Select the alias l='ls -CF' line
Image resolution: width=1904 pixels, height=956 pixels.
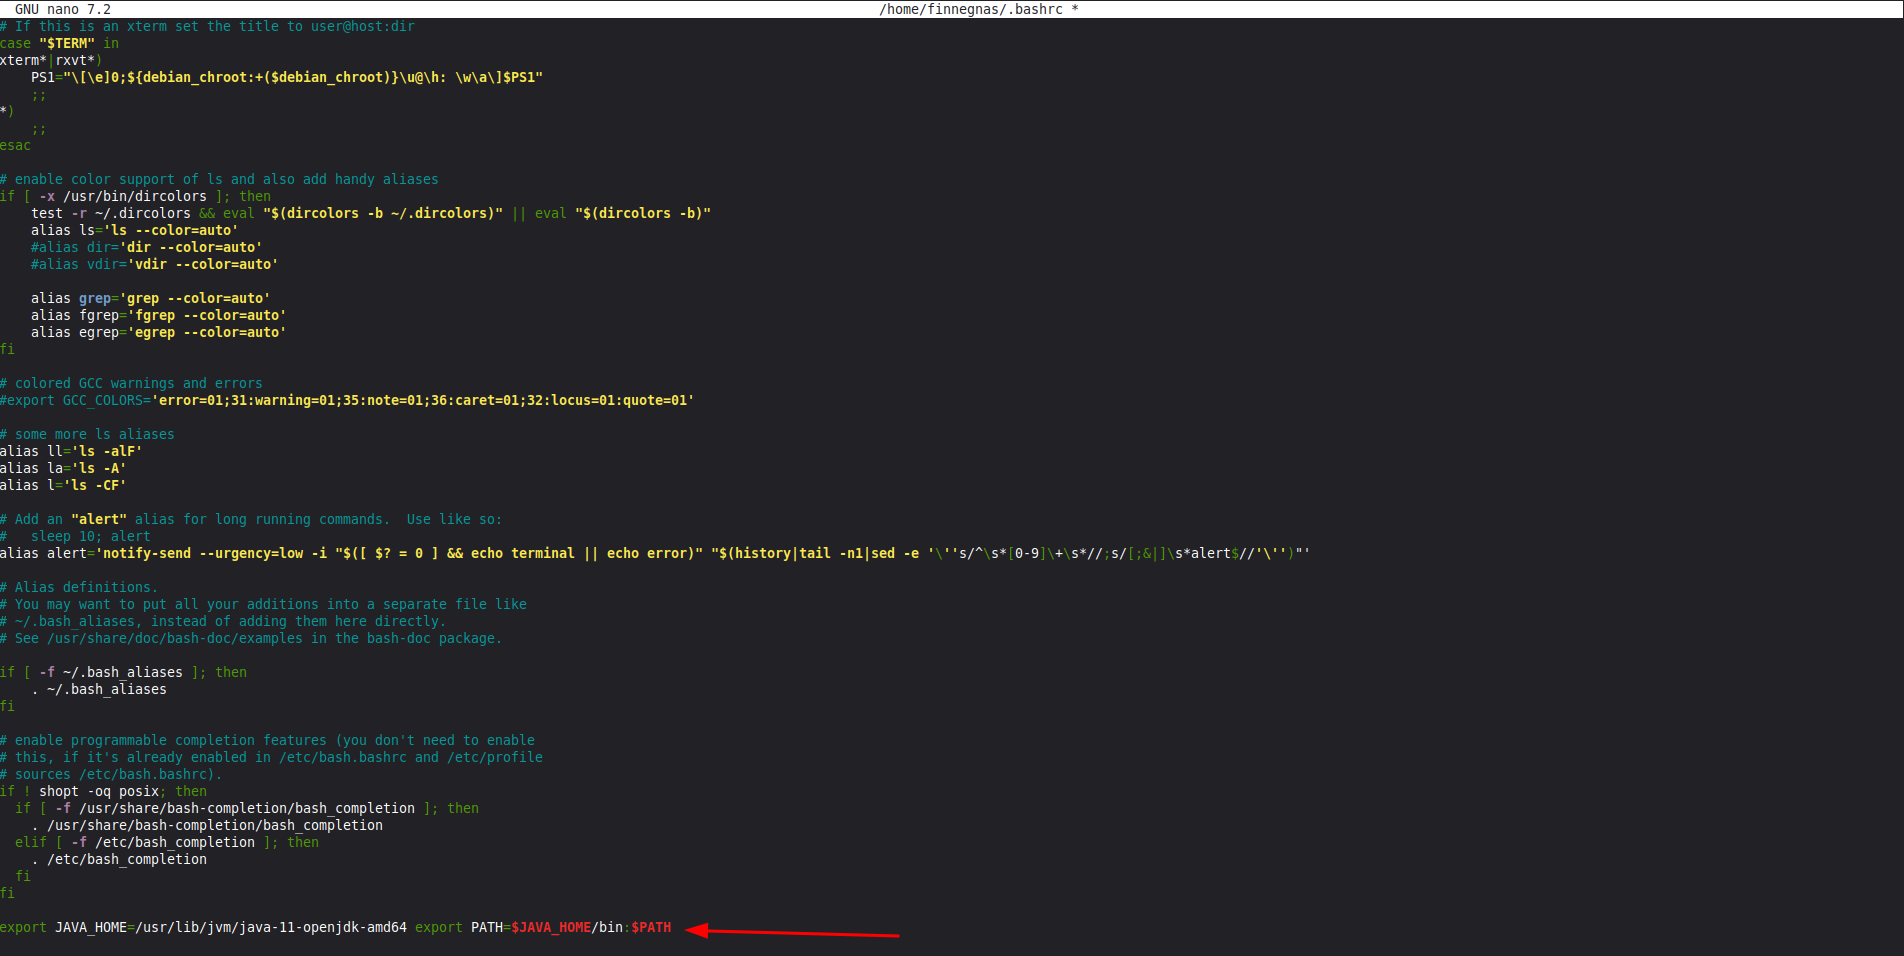(63, 485)
